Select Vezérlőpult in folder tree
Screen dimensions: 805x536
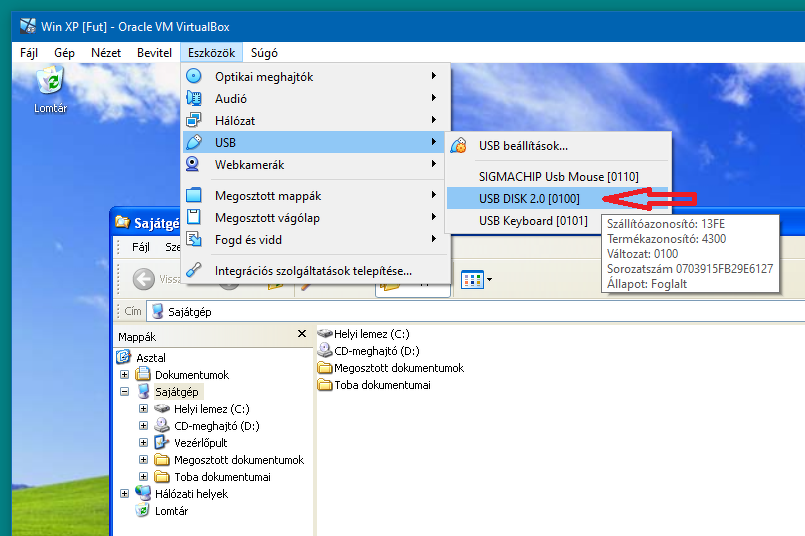[x=200, y=443]
